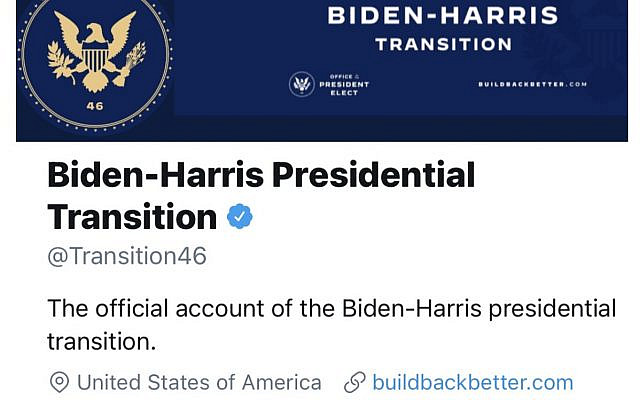640x400 pixels.
Task: Click the Office of President Elect text
Action: (344, 84)
